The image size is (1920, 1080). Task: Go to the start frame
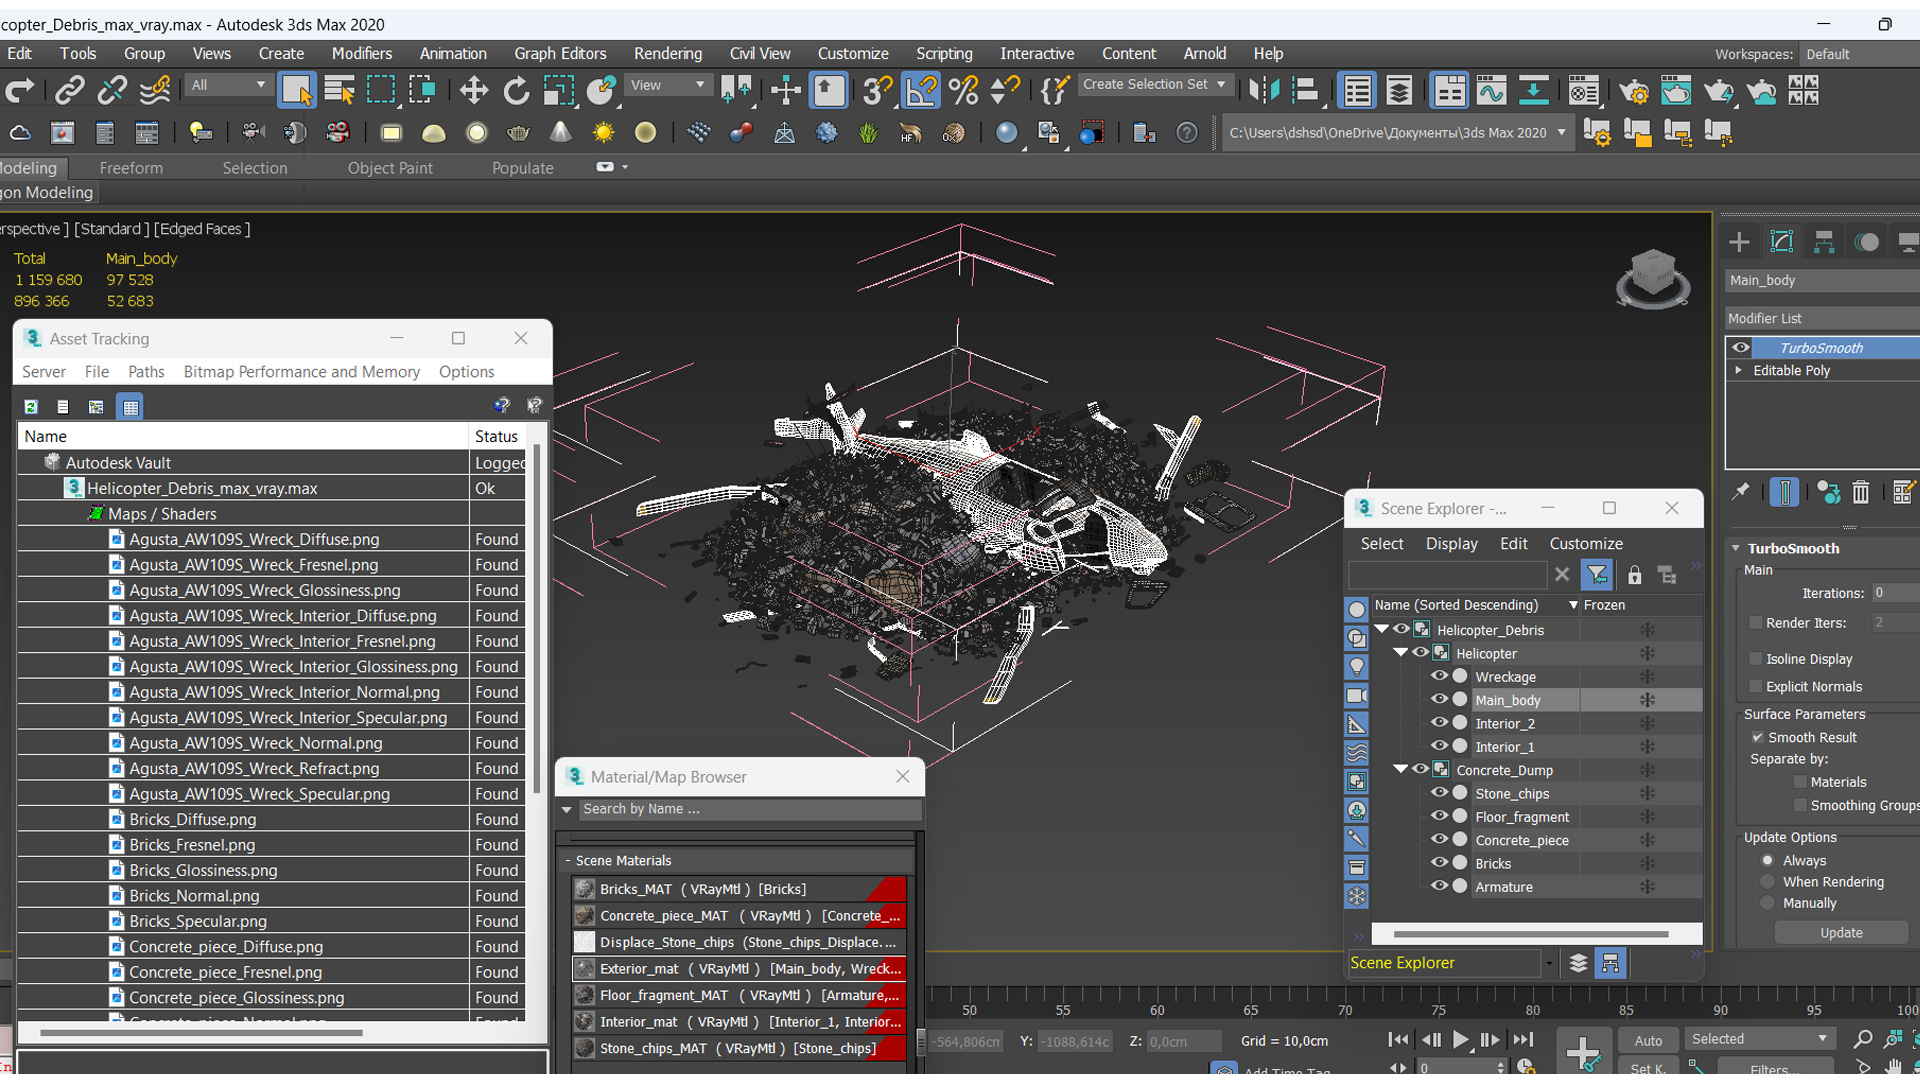point(1398,1040)
